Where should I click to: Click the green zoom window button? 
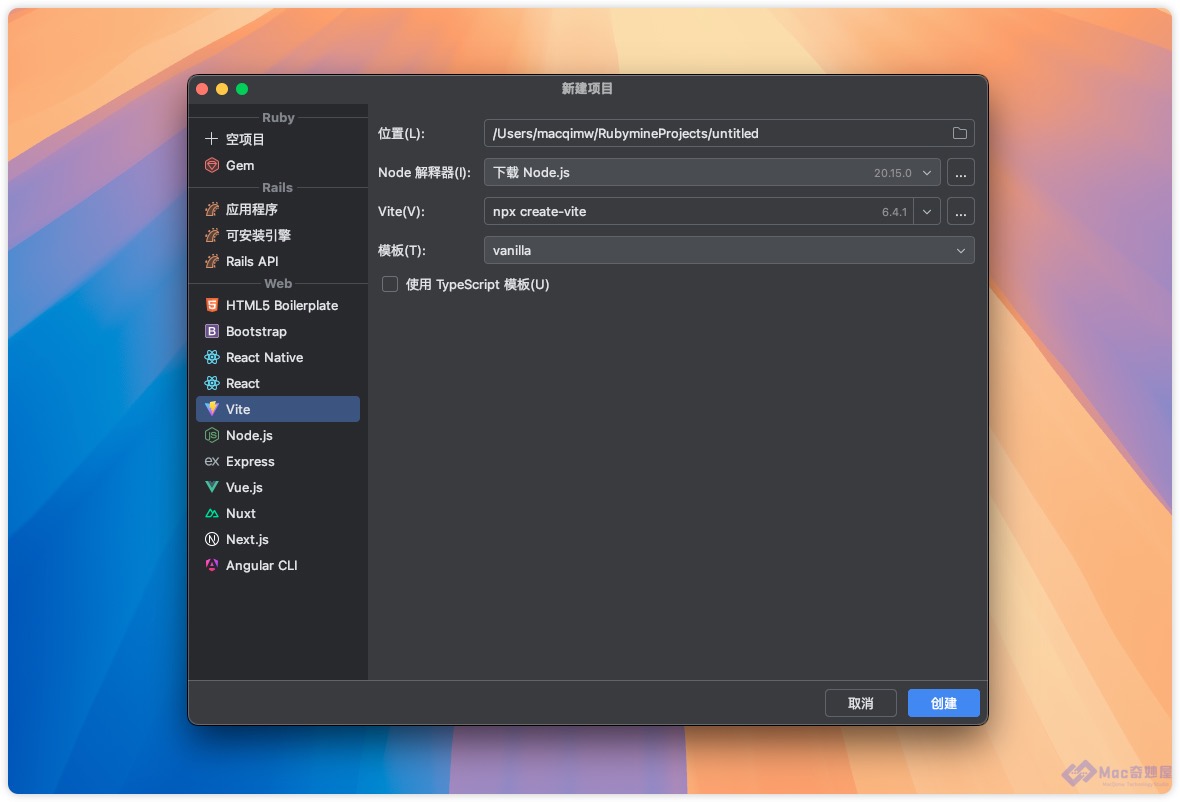[x=242, y=89]
